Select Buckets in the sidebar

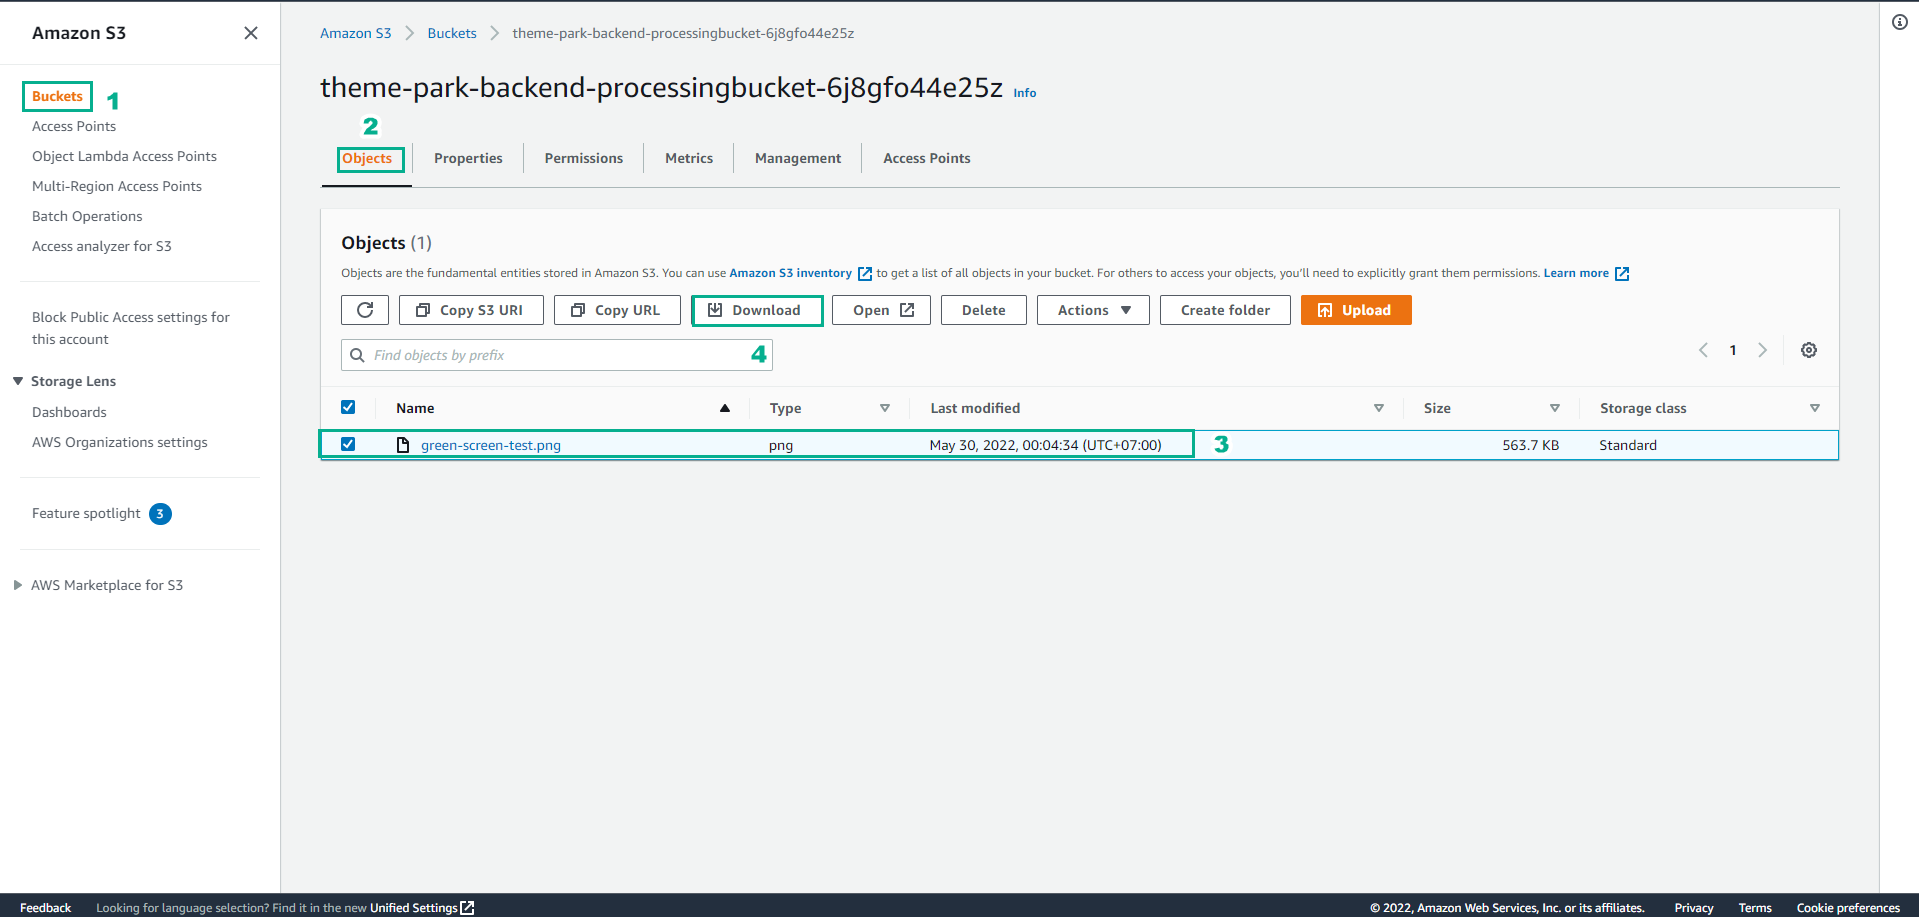[57, 96]
